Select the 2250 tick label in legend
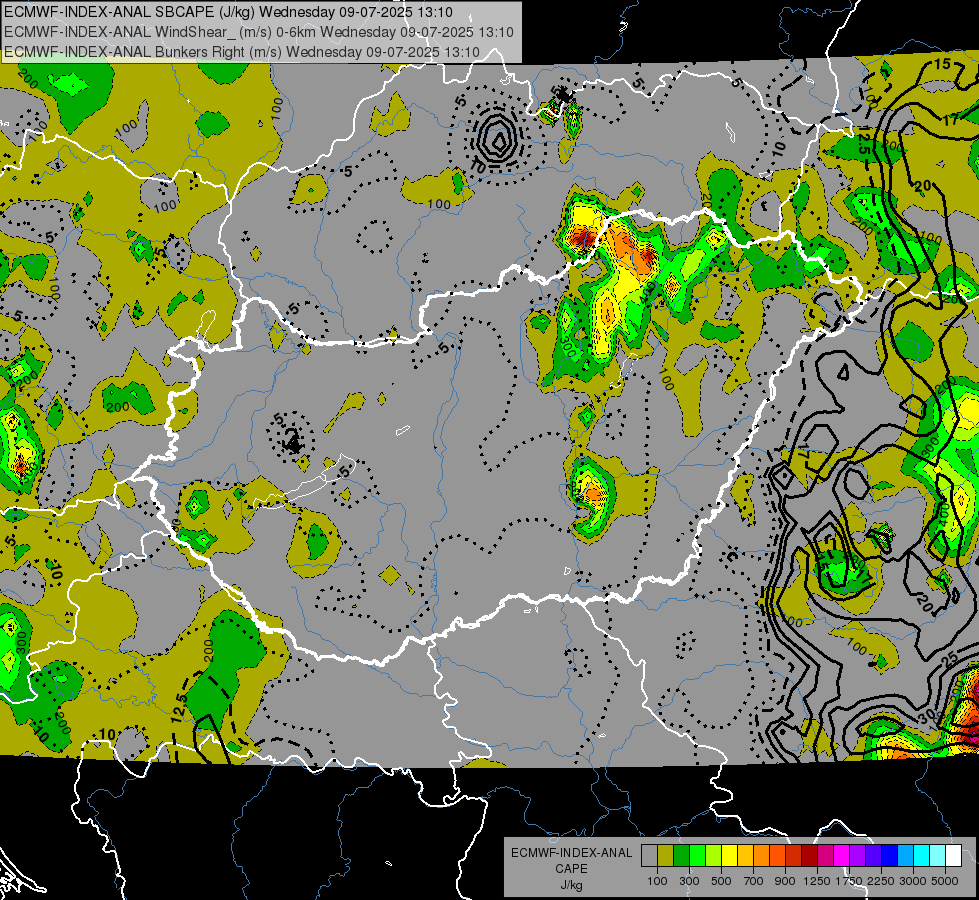This screenshot has height=900, width=979. point(880,881)
